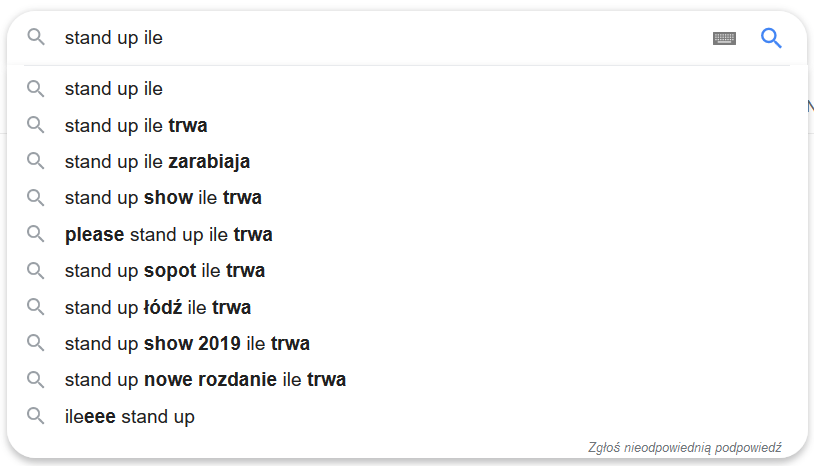Image resolution: width=814 pixels, height=466 pixels.
Task: Pick the 'ileeee stand up' suggestion
Action: tap(130, 416)
